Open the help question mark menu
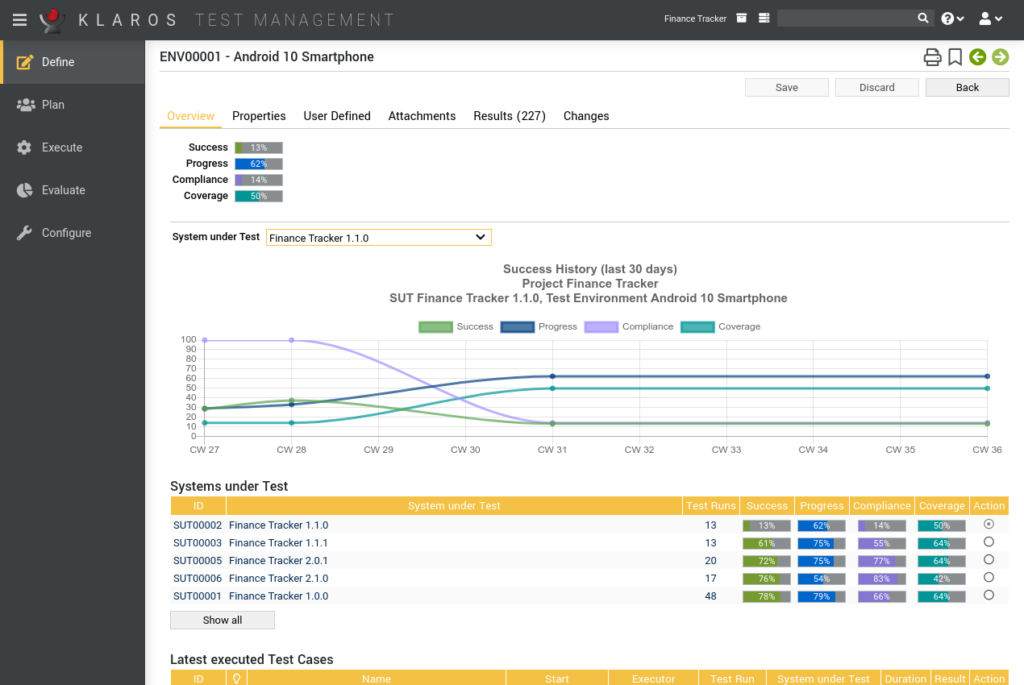This screenshot has height=685, width=1024. [952, 19]
